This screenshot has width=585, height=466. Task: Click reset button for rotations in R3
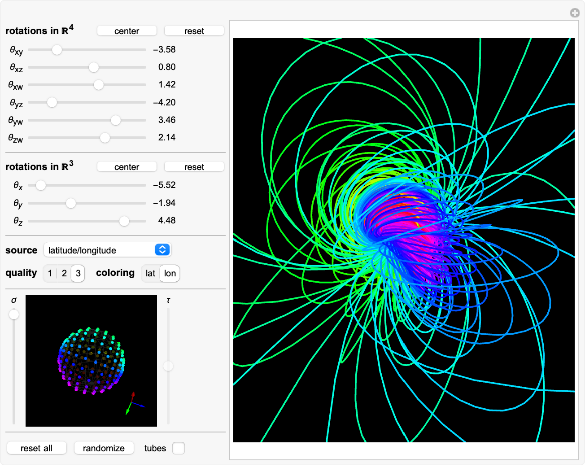tap(194, 167)
